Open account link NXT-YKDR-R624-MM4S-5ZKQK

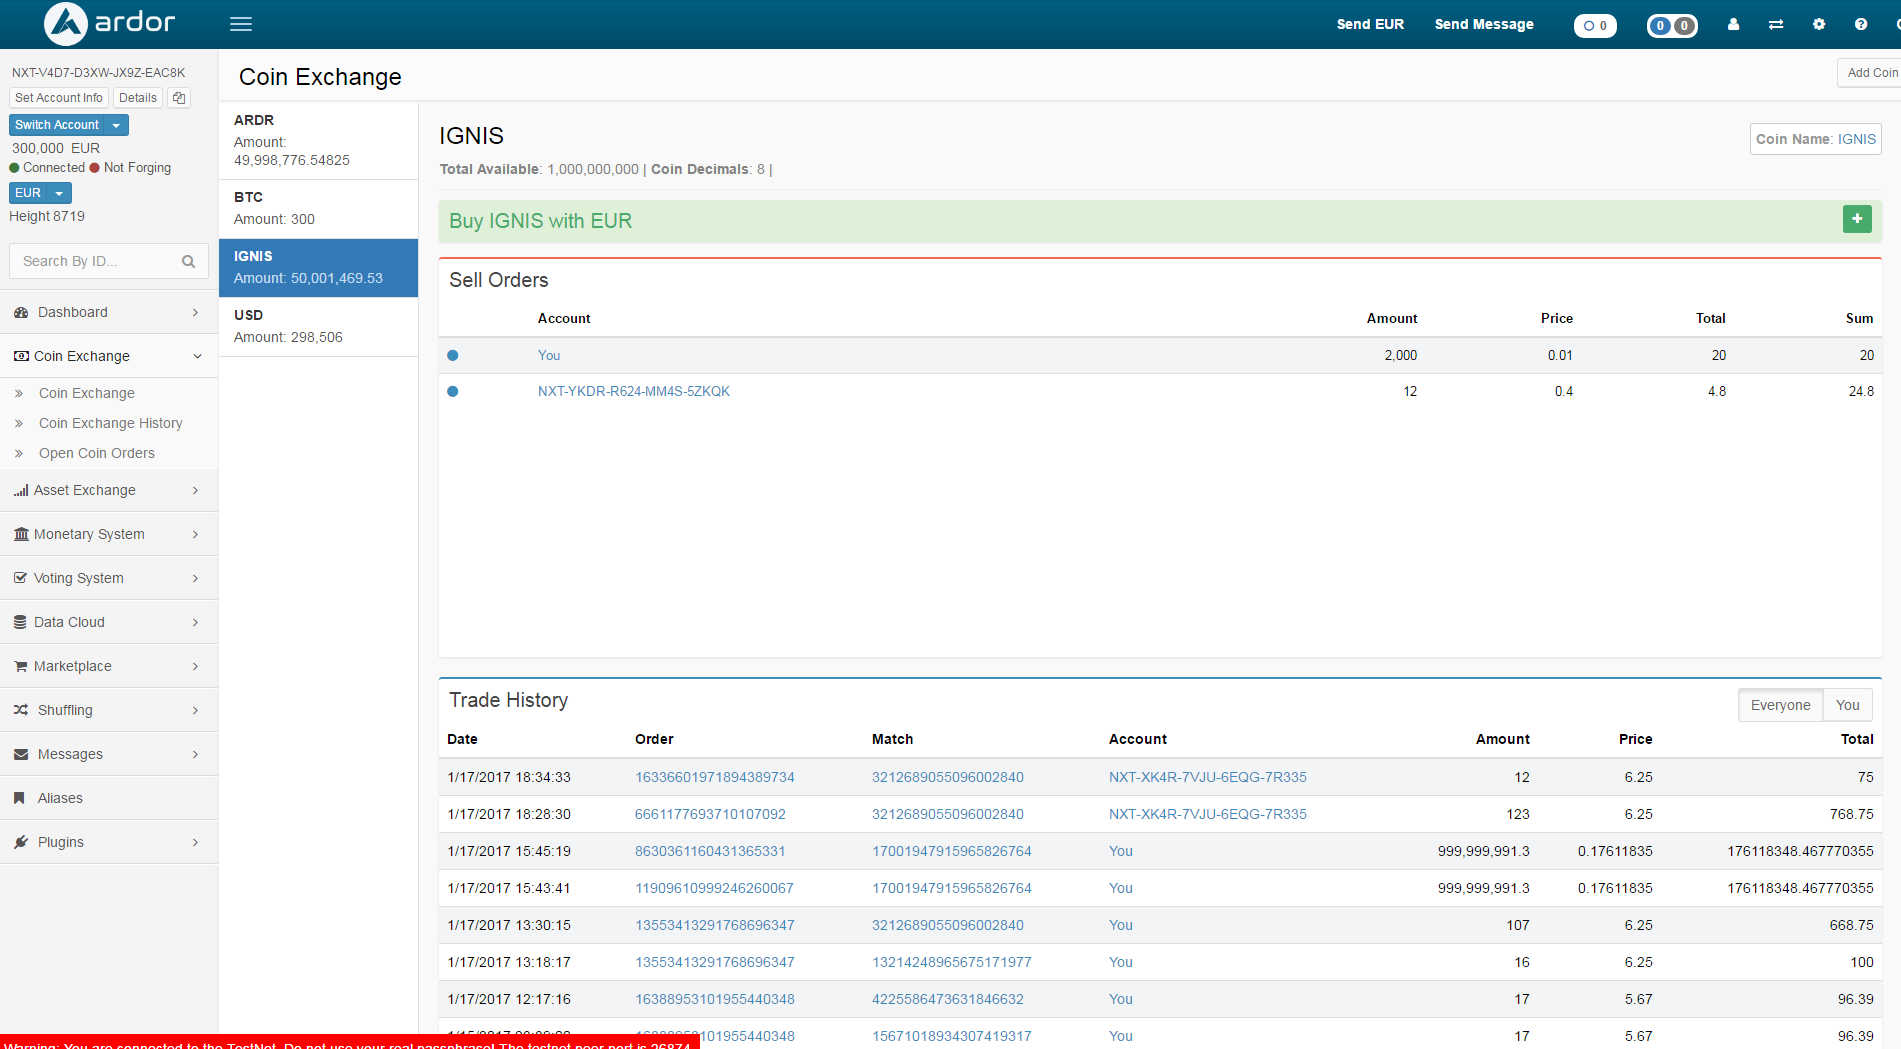click(634, 391)
